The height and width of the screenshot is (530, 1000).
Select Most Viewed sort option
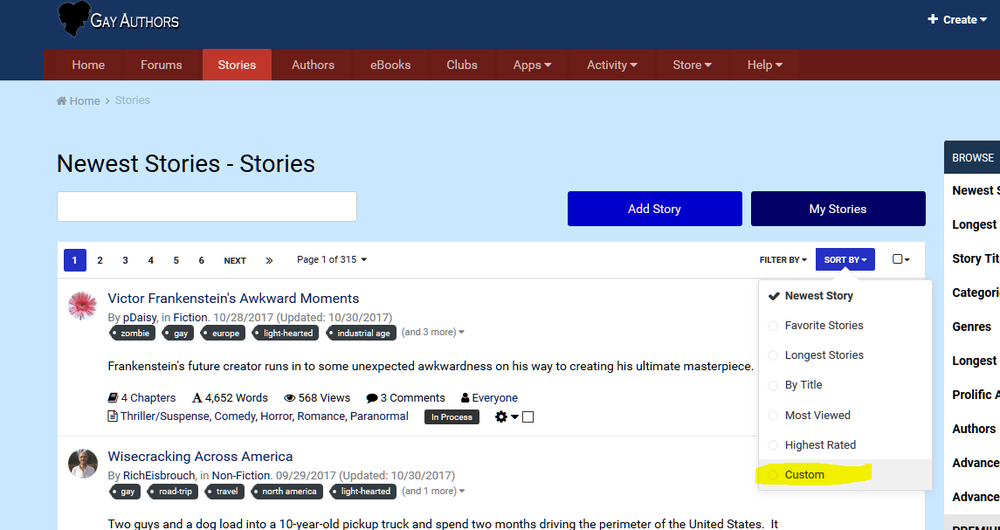click(x=845, y=415)
